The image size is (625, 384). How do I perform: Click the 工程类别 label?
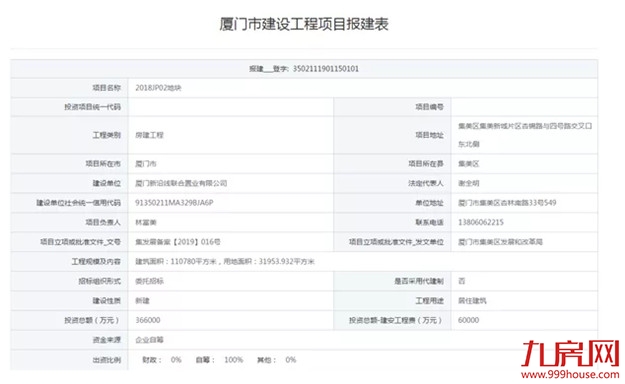coord(106,135)
